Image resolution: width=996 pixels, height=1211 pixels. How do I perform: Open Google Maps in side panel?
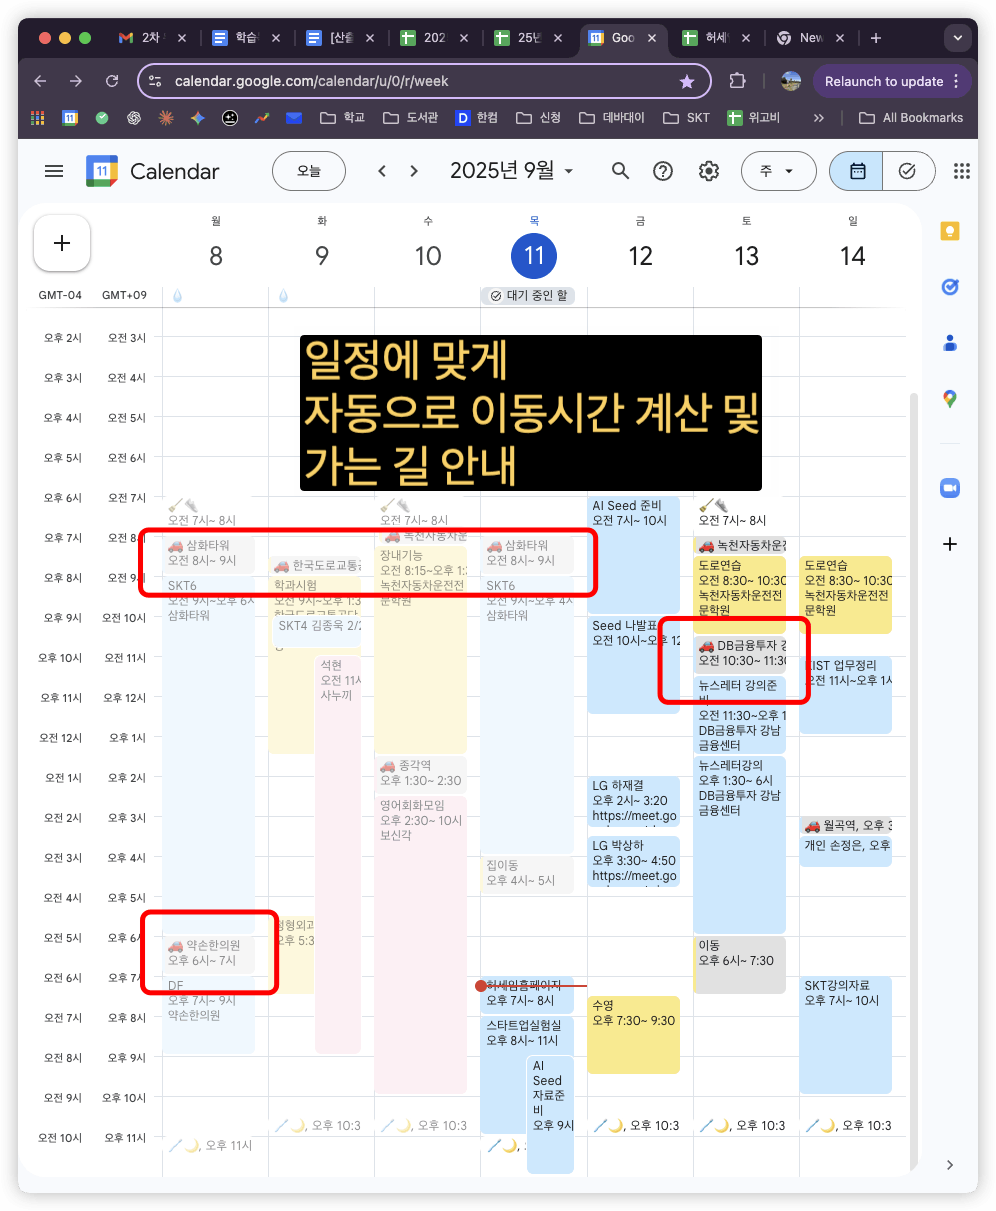pyautogui.click(x=950, y=399)
